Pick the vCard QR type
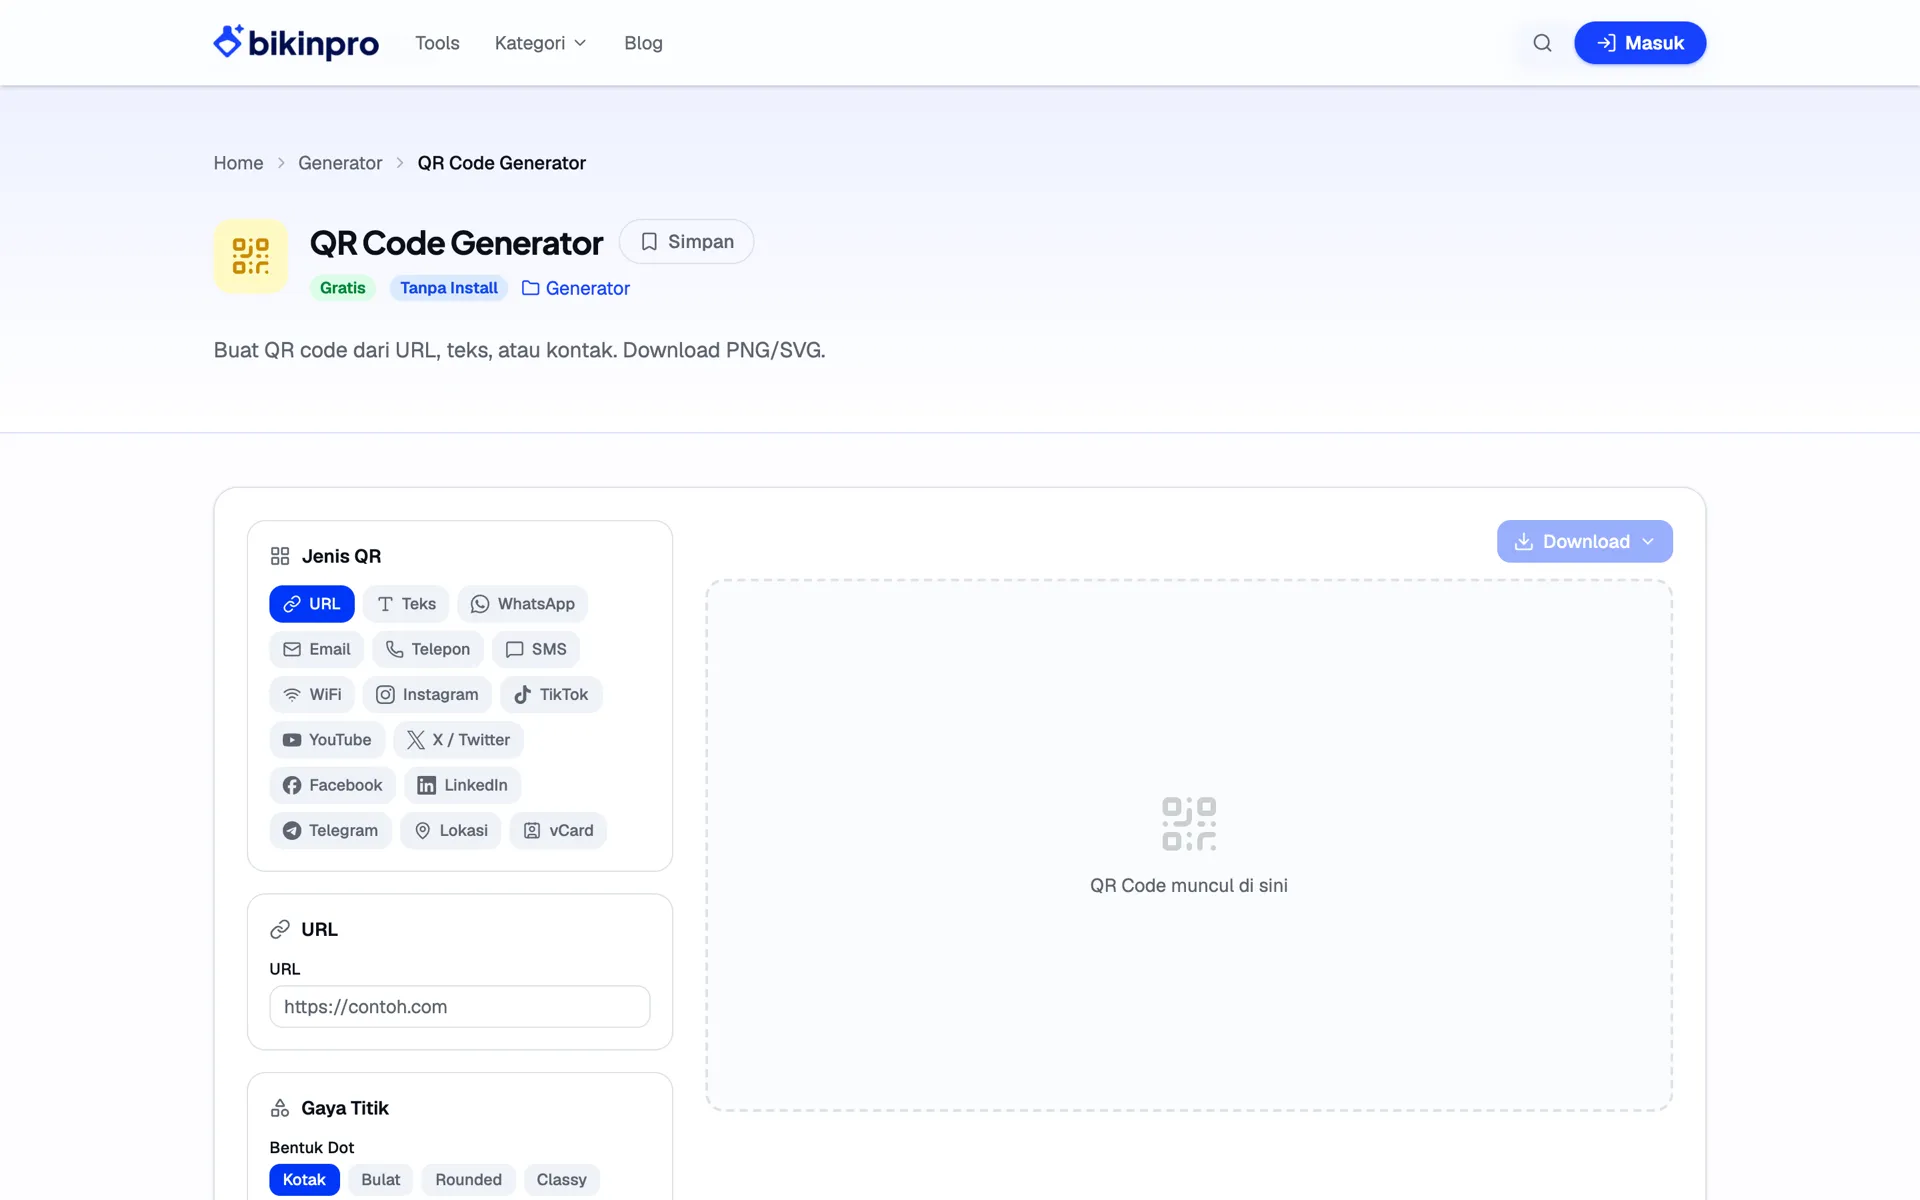 (559, 830)
